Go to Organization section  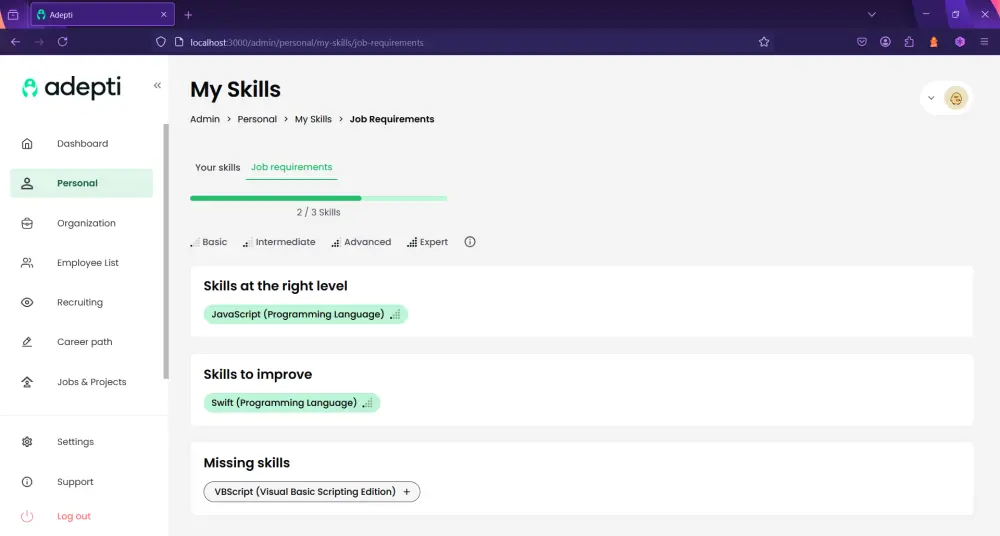(82, 223)
